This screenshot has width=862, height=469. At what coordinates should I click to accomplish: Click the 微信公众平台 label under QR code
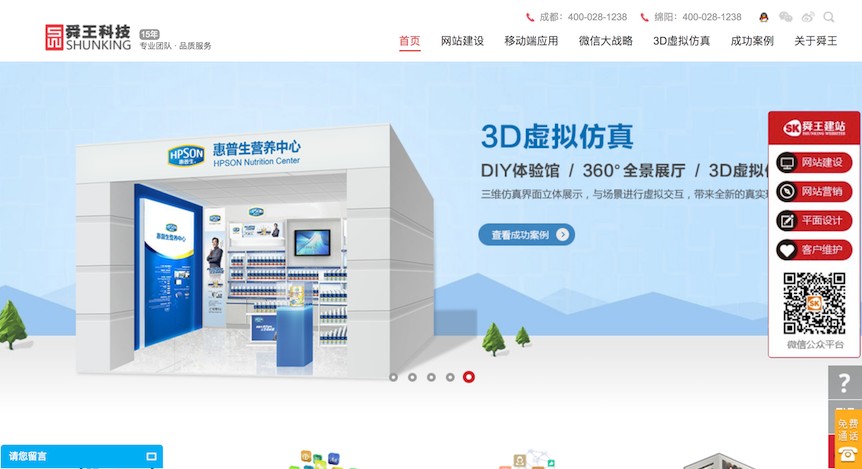(815, 345)
